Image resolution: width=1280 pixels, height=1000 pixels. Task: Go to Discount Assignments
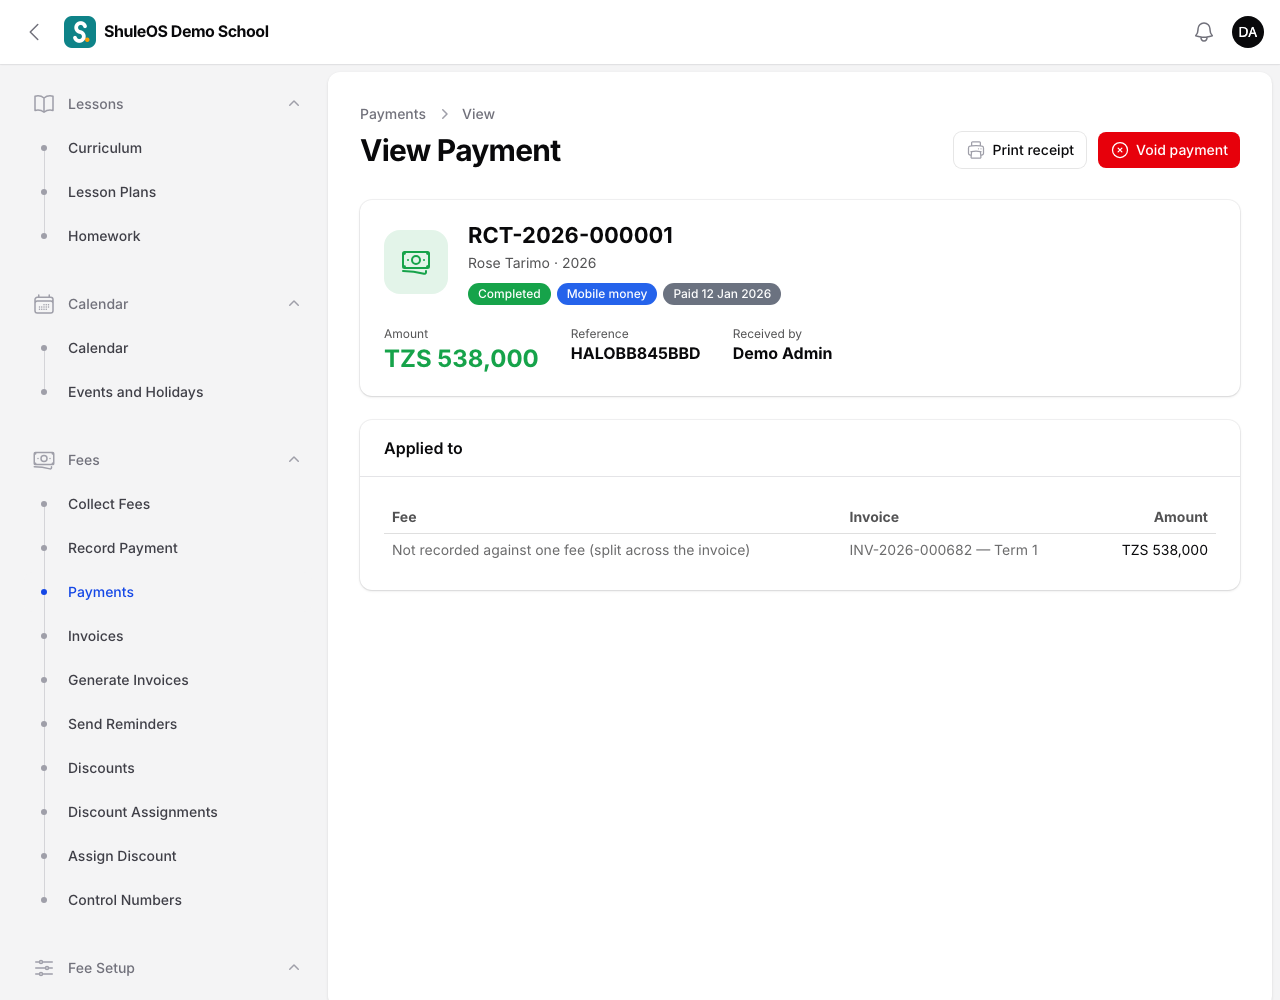[x=143, y=812]
